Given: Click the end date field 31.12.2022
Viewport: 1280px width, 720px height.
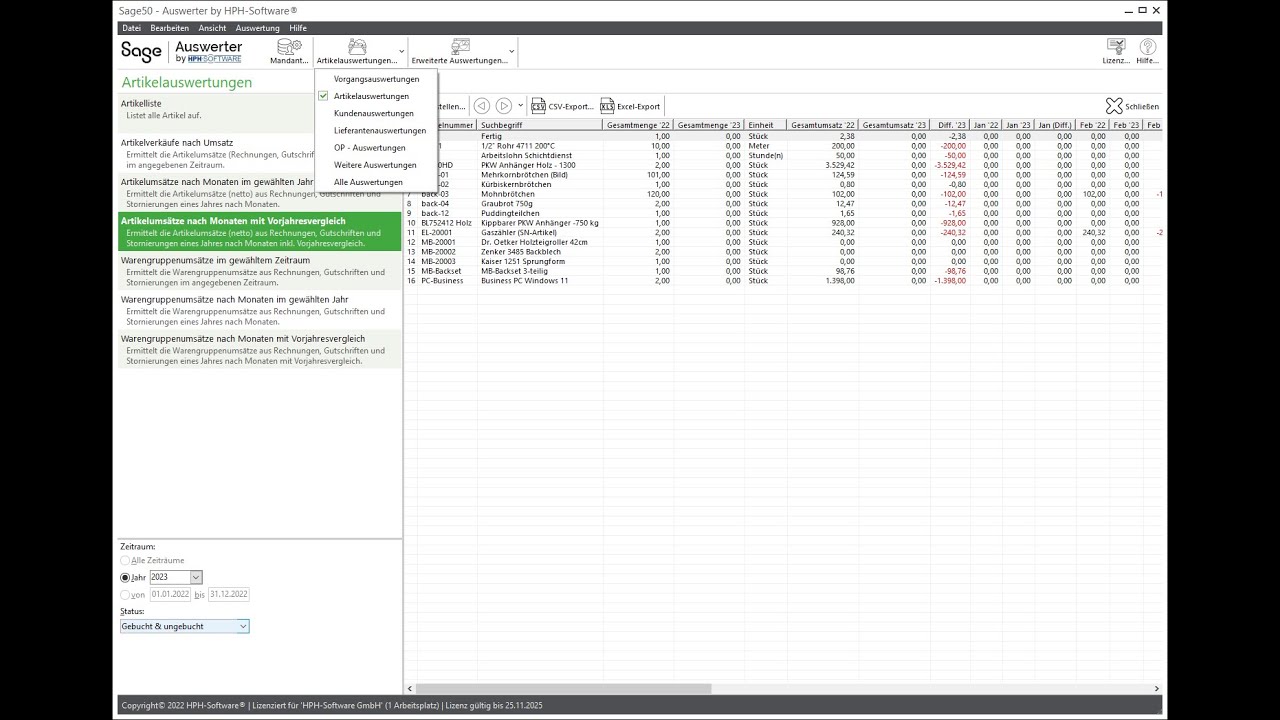Looking at the screenshot, I should coord(228,594).
